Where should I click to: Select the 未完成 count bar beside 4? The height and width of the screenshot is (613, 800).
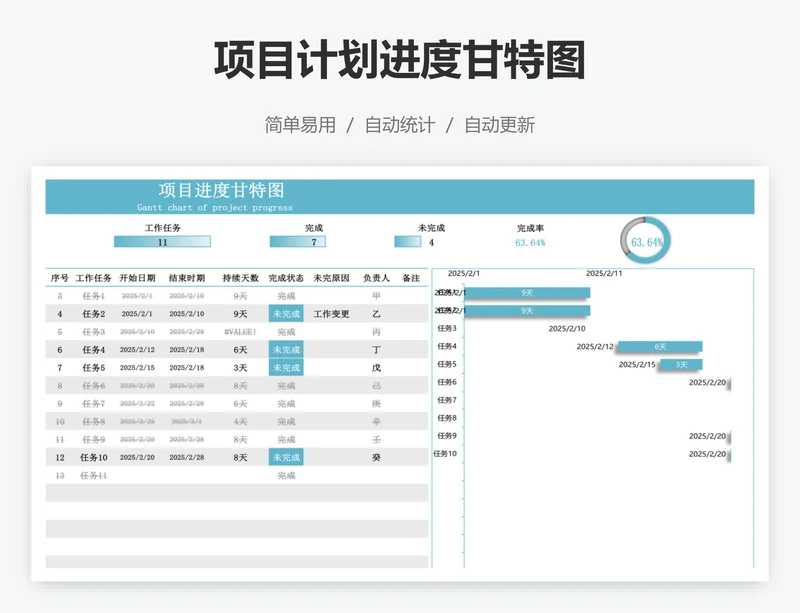[x=408, y=241]
